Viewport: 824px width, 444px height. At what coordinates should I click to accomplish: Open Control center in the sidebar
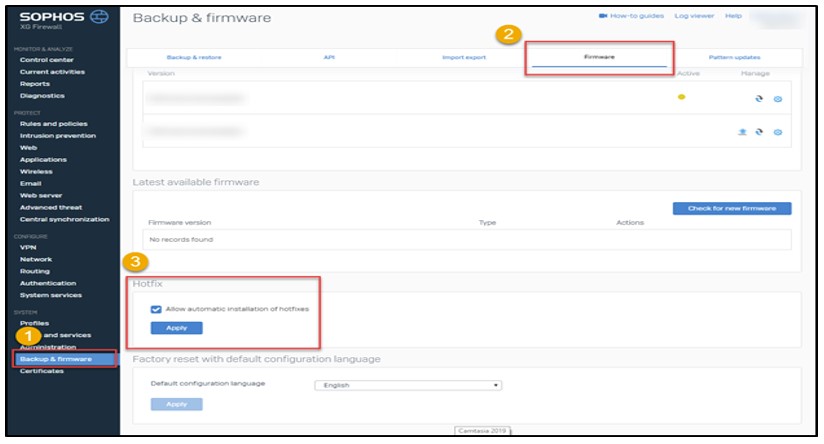point(47,60)
